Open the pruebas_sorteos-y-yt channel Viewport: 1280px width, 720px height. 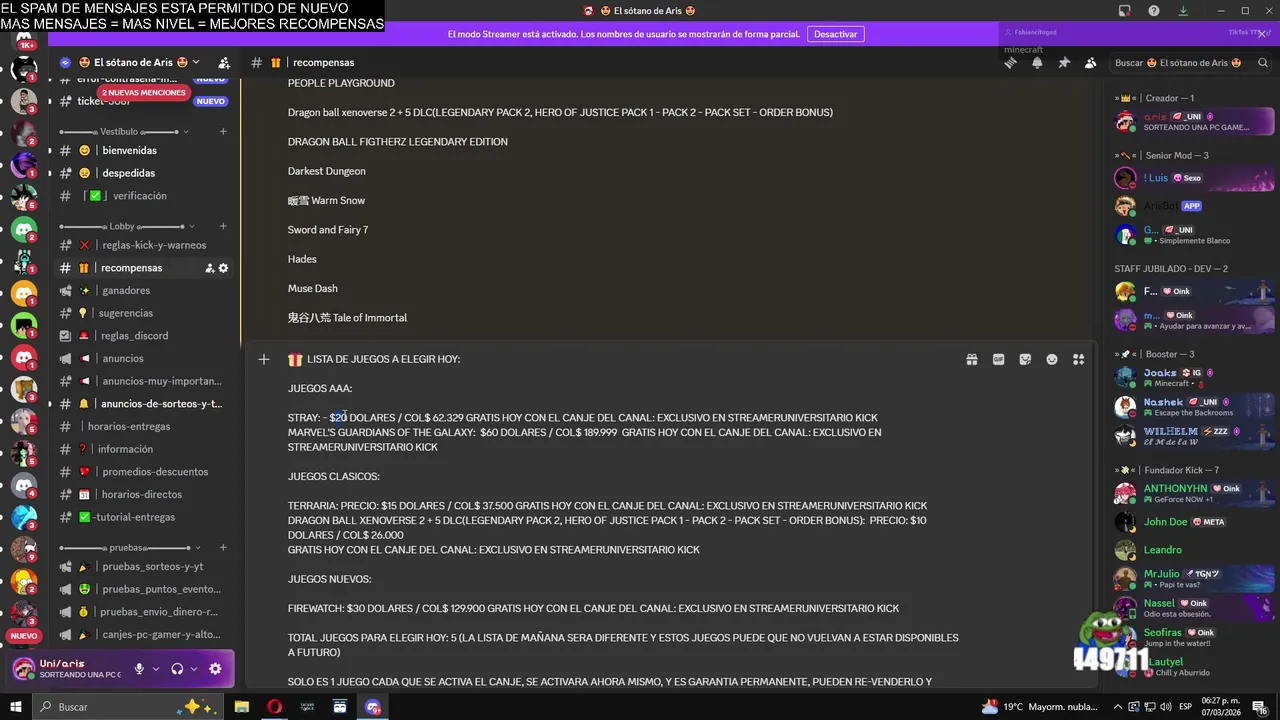click(x=144, y=566)
